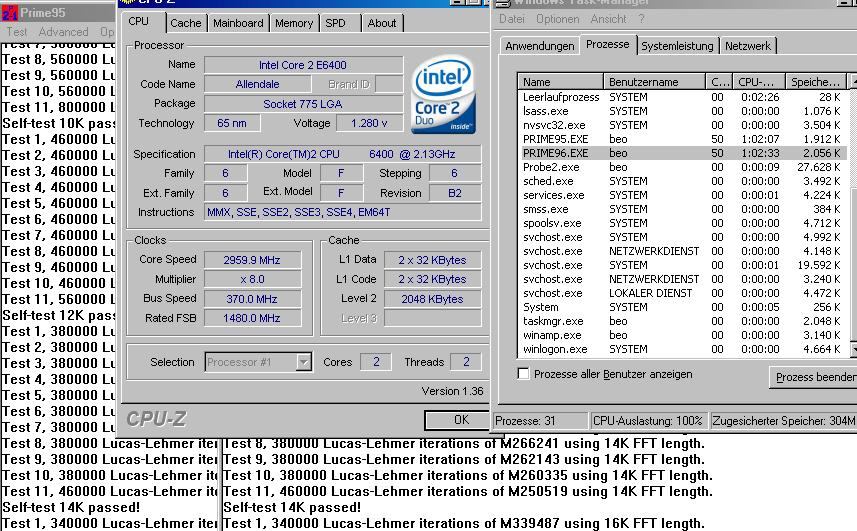Click 'Self-test 14K passed!' in right Prime95 window
Viewport: 857px width, 531px height.
(x=292, y=507)
